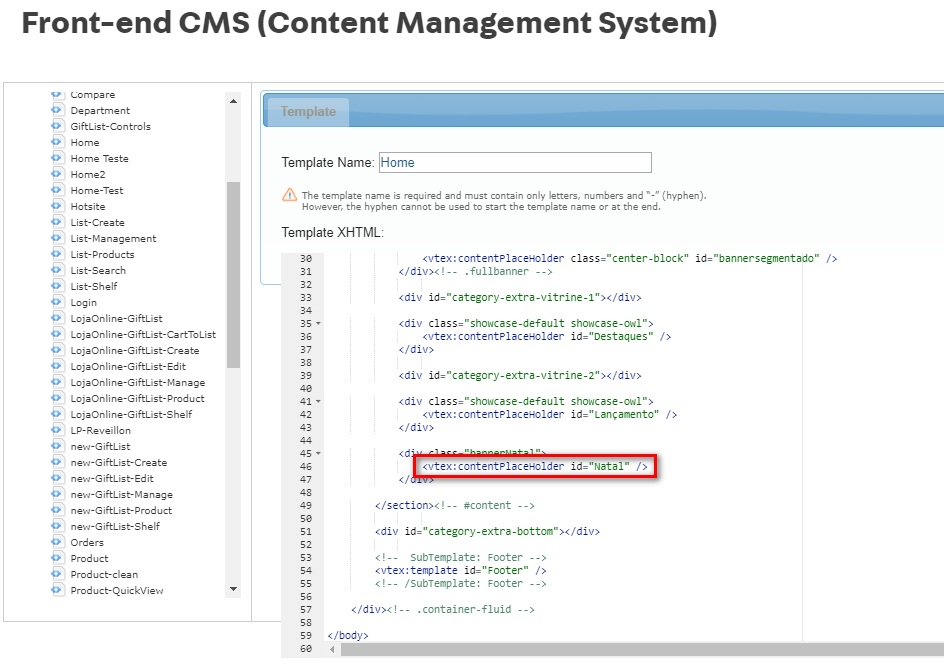Click the template icon beside Hotsite
944x668 pixels.
57,206
